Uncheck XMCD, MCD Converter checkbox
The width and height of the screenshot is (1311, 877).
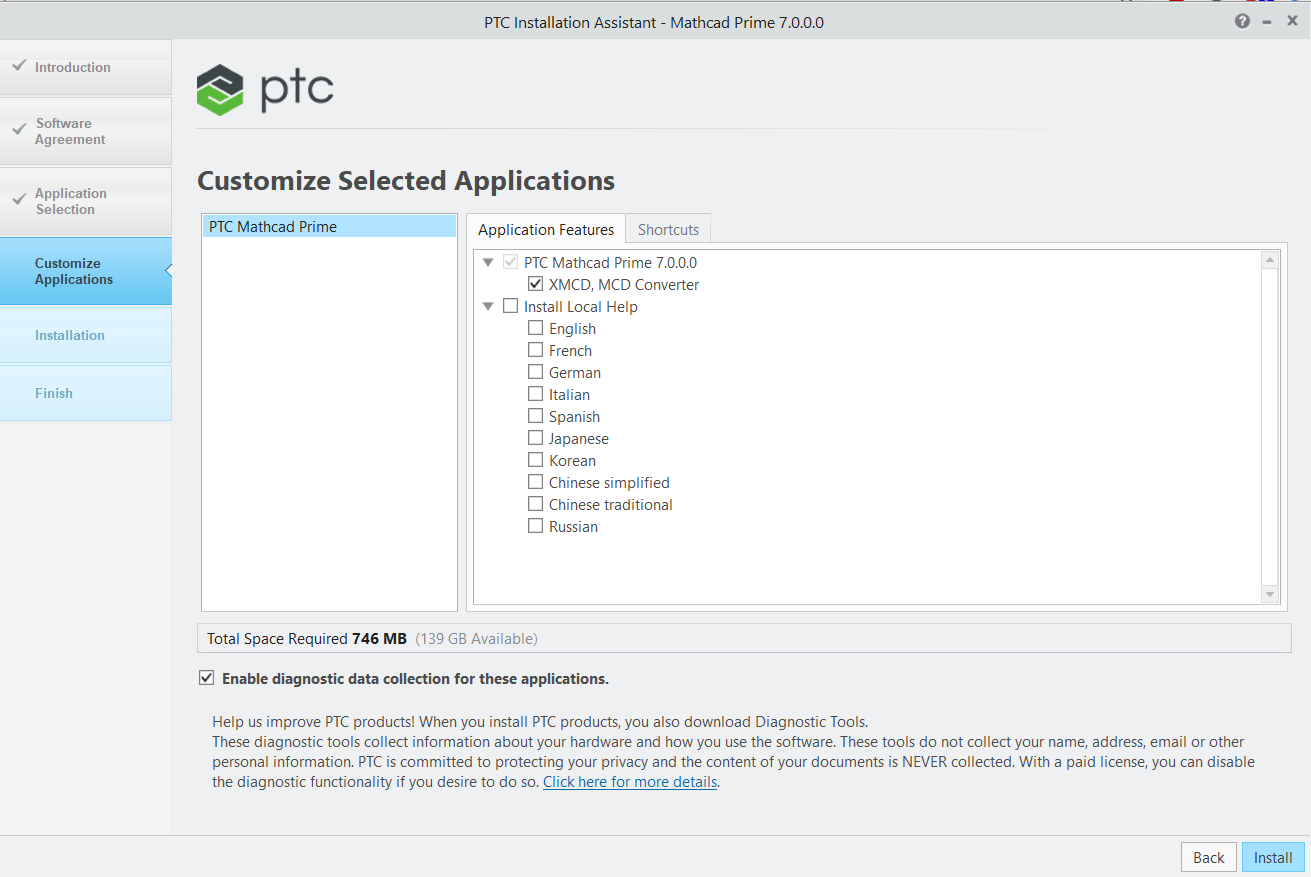[x=536, y=285]
